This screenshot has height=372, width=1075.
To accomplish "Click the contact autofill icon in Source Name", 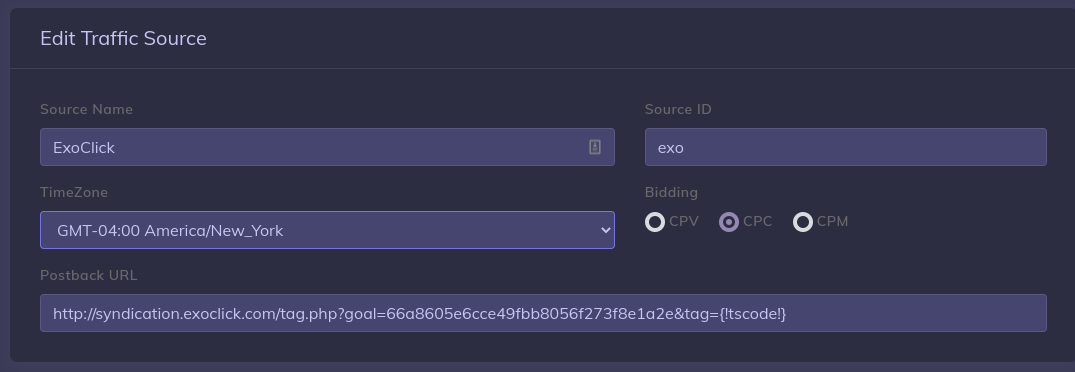I will [594, 147].
